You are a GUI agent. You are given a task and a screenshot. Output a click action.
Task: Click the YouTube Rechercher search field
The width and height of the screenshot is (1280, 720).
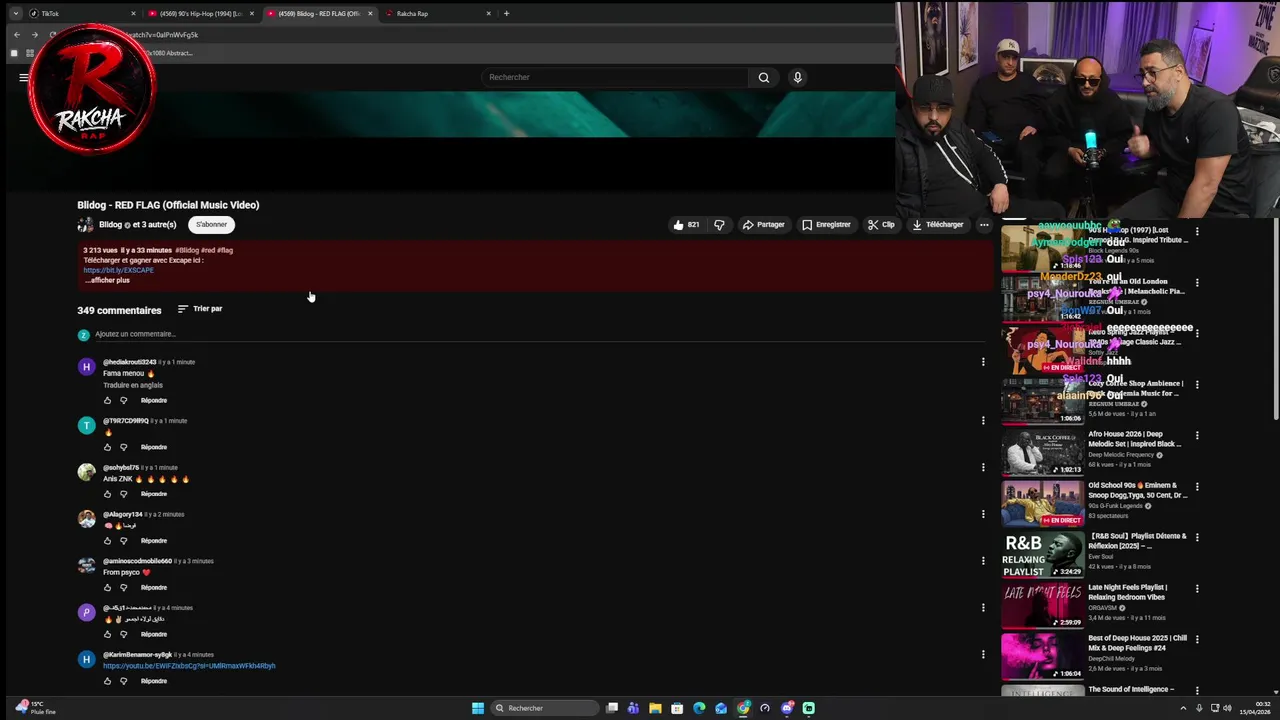615,77
